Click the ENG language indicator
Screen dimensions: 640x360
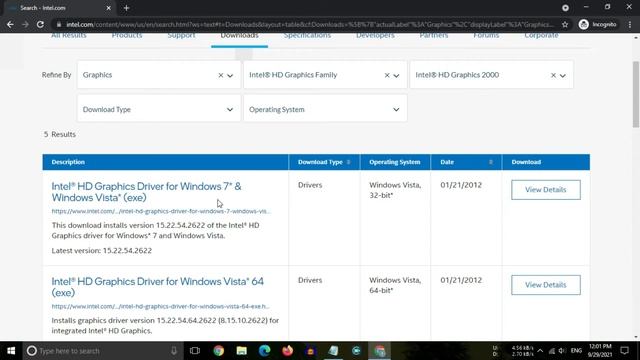576,351
